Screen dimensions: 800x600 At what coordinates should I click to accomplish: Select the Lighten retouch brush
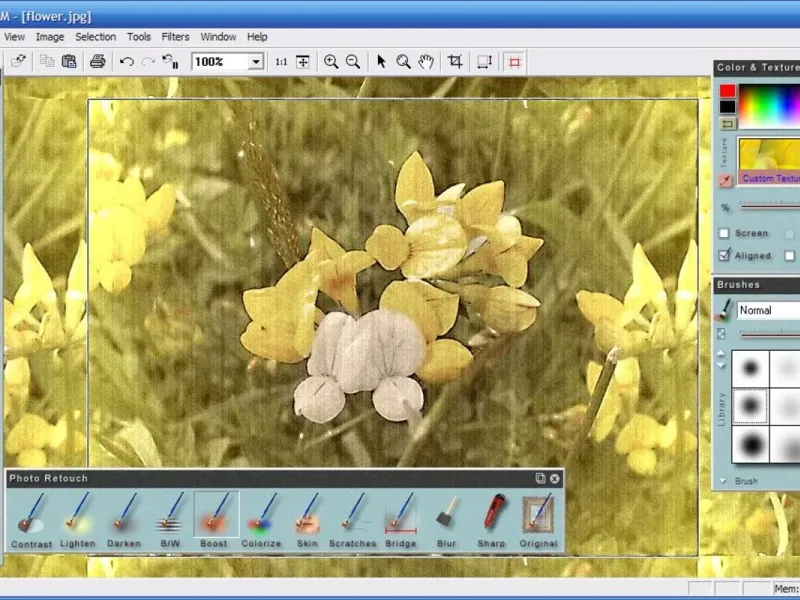[x=77, y=516]
